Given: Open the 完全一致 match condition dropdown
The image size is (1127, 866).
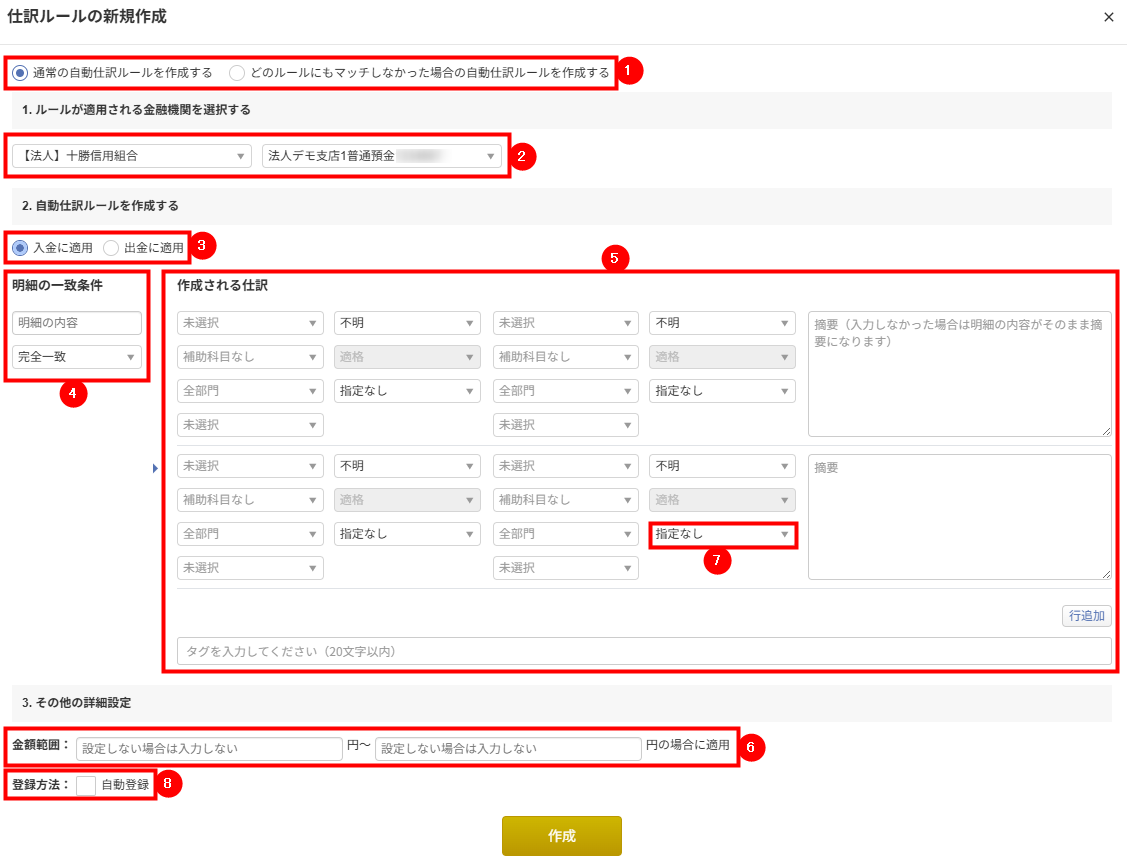Looking at the screenshot, I should click(x=77, y=357).
